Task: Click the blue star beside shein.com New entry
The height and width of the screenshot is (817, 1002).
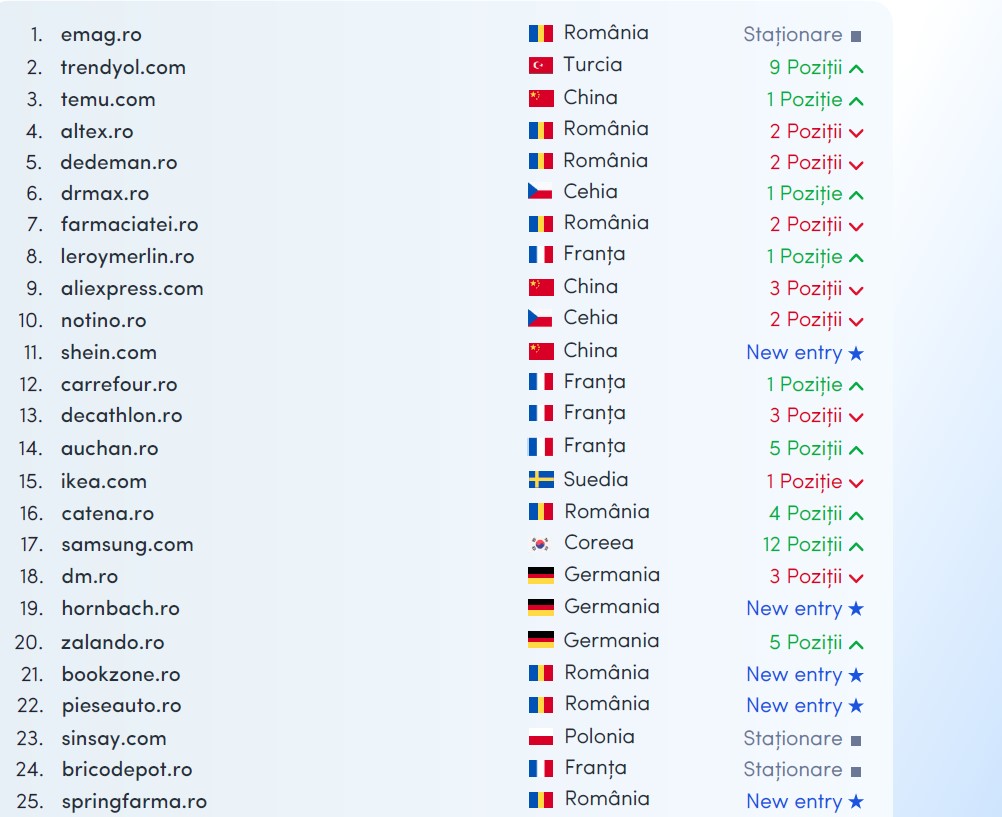Action: [855, 353]
